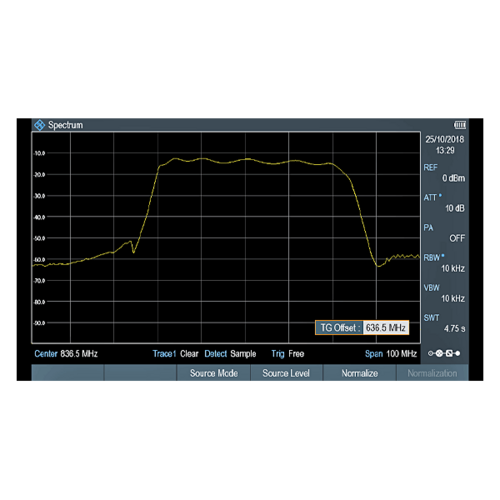
Task: Tap the REF 0 dBm parameter
Action: click(444, 173)
